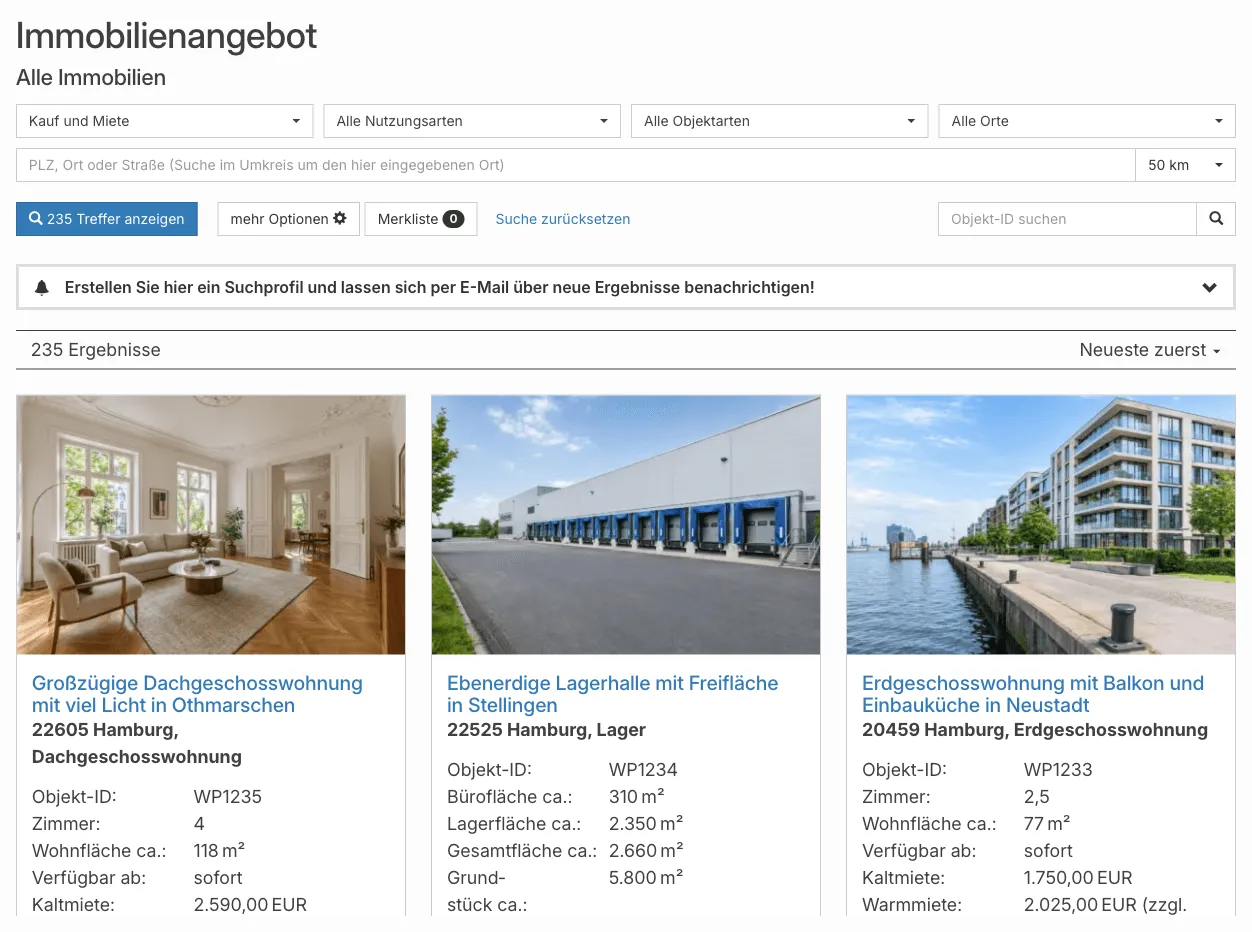This screenshot has width=1252, height=932.
Task: Click the Object ID value WP1233
Action: (1058, 770)
